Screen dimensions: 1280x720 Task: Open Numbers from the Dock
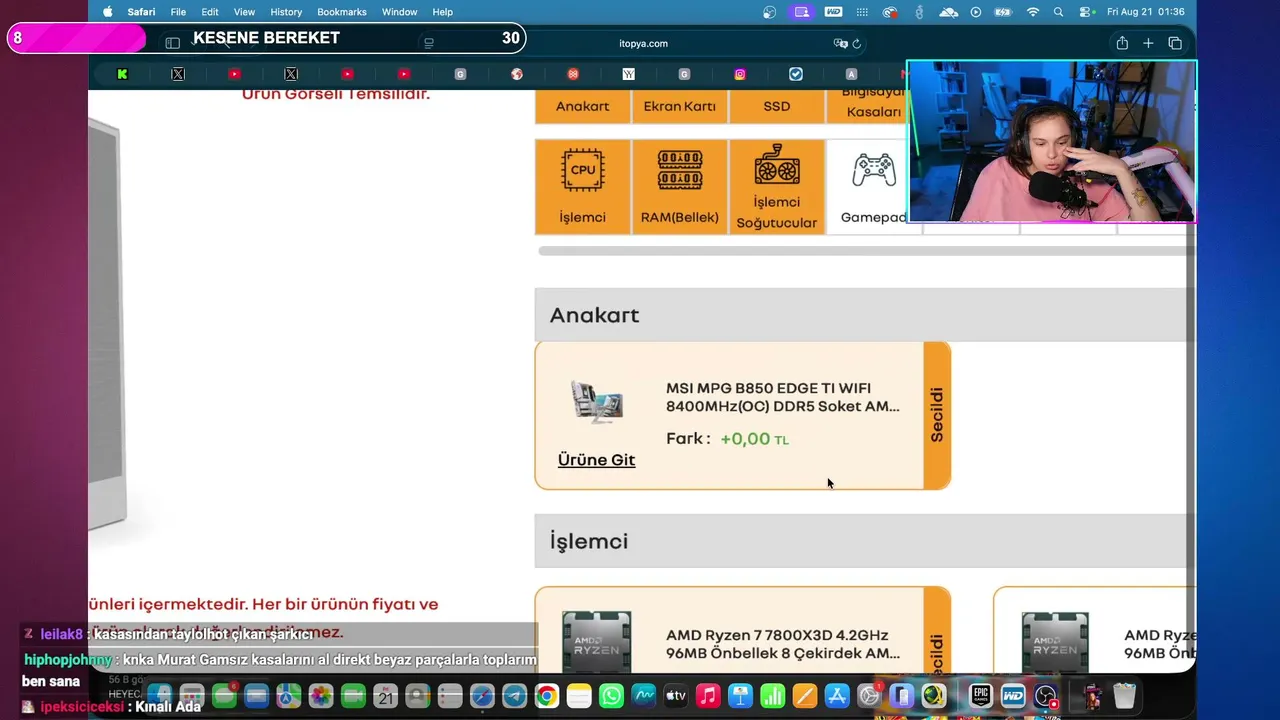click(x=772, y=696)
